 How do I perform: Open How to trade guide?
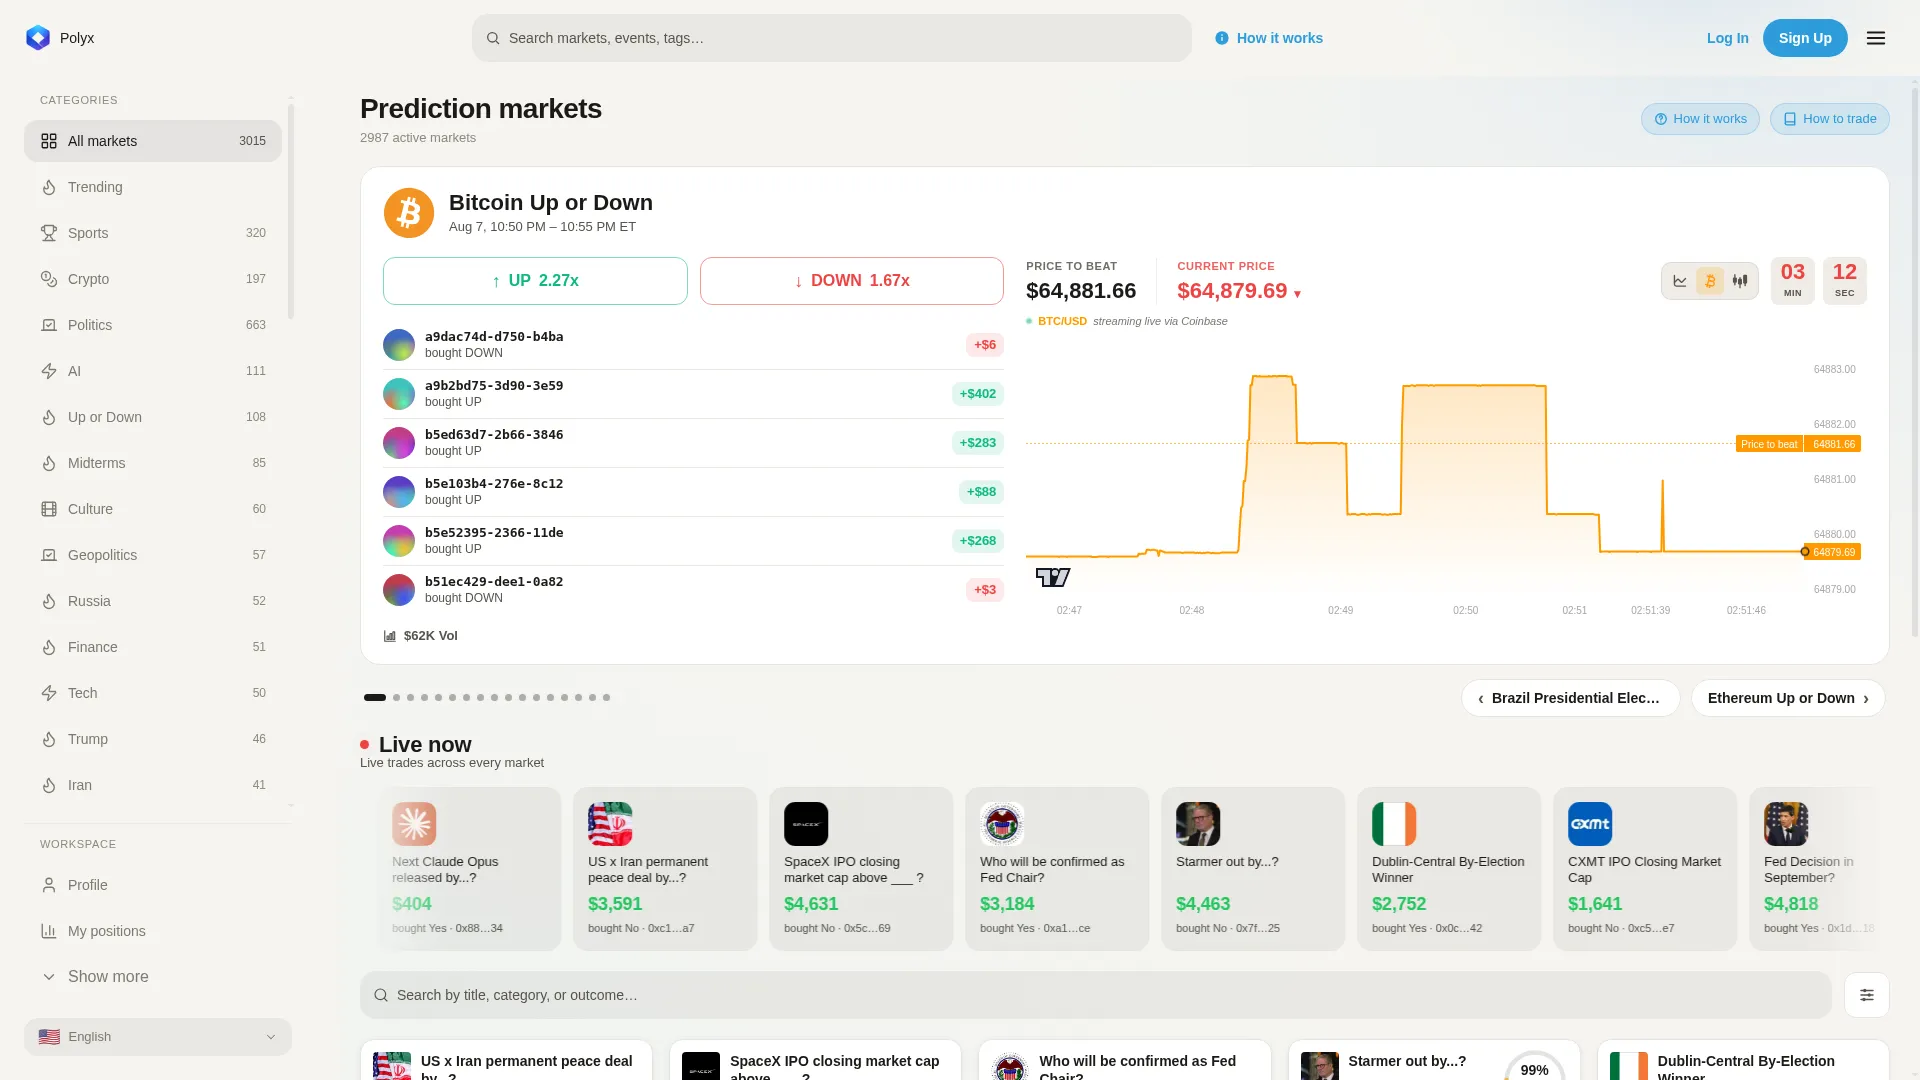click(x=1830, y=119)
